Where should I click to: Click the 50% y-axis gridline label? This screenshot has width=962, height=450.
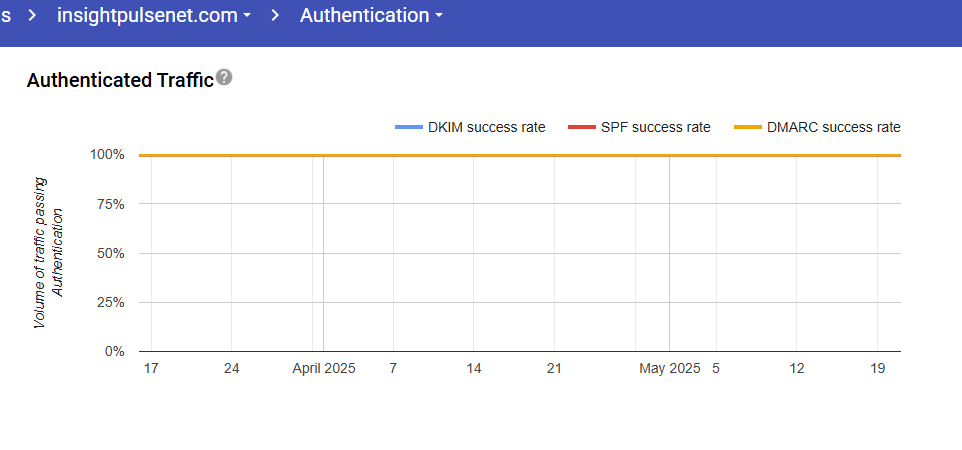[x=110, y=253]
